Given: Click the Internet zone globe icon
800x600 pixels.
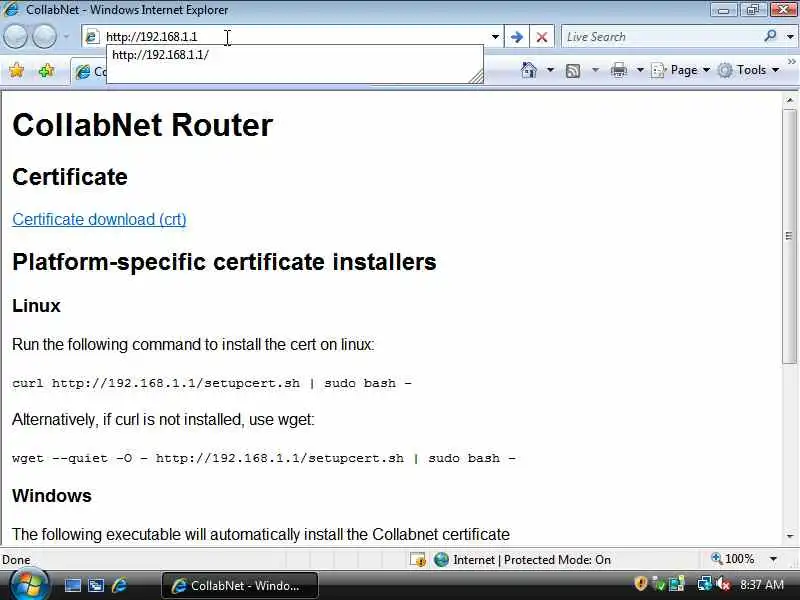Looking at the screenshot, I should tap(441, 560).
